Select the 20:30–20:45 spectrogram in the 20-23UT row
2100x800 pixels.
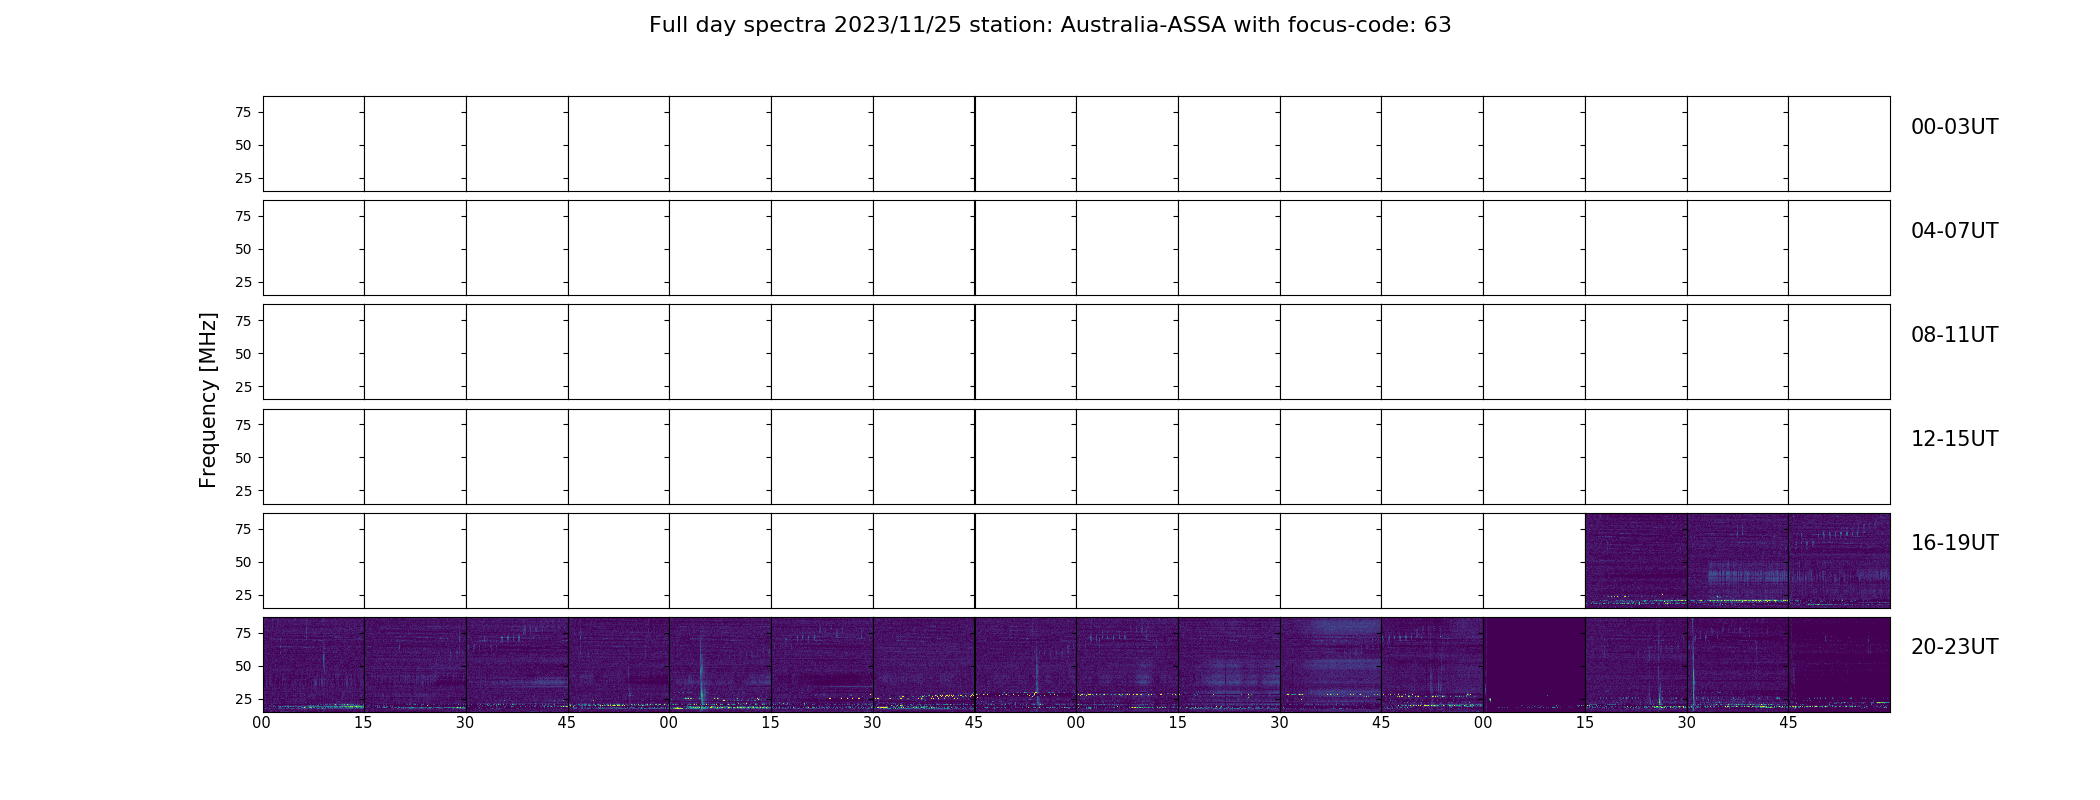pyautogui.click(x=517, y=665)
